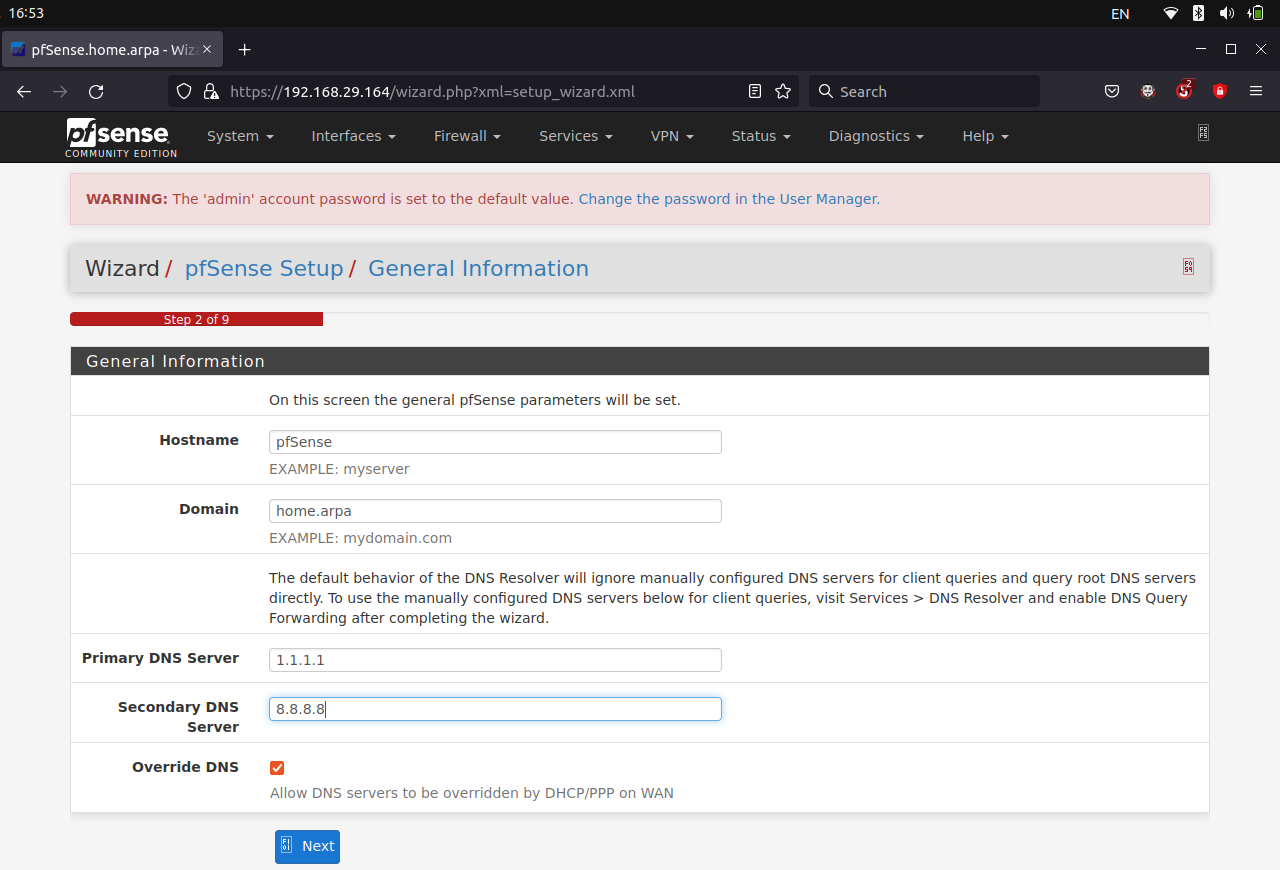Open the Interfaces dropdown menu
Image resolution: width=1280 pixels, height=870 pixels.
click(353, 136)
